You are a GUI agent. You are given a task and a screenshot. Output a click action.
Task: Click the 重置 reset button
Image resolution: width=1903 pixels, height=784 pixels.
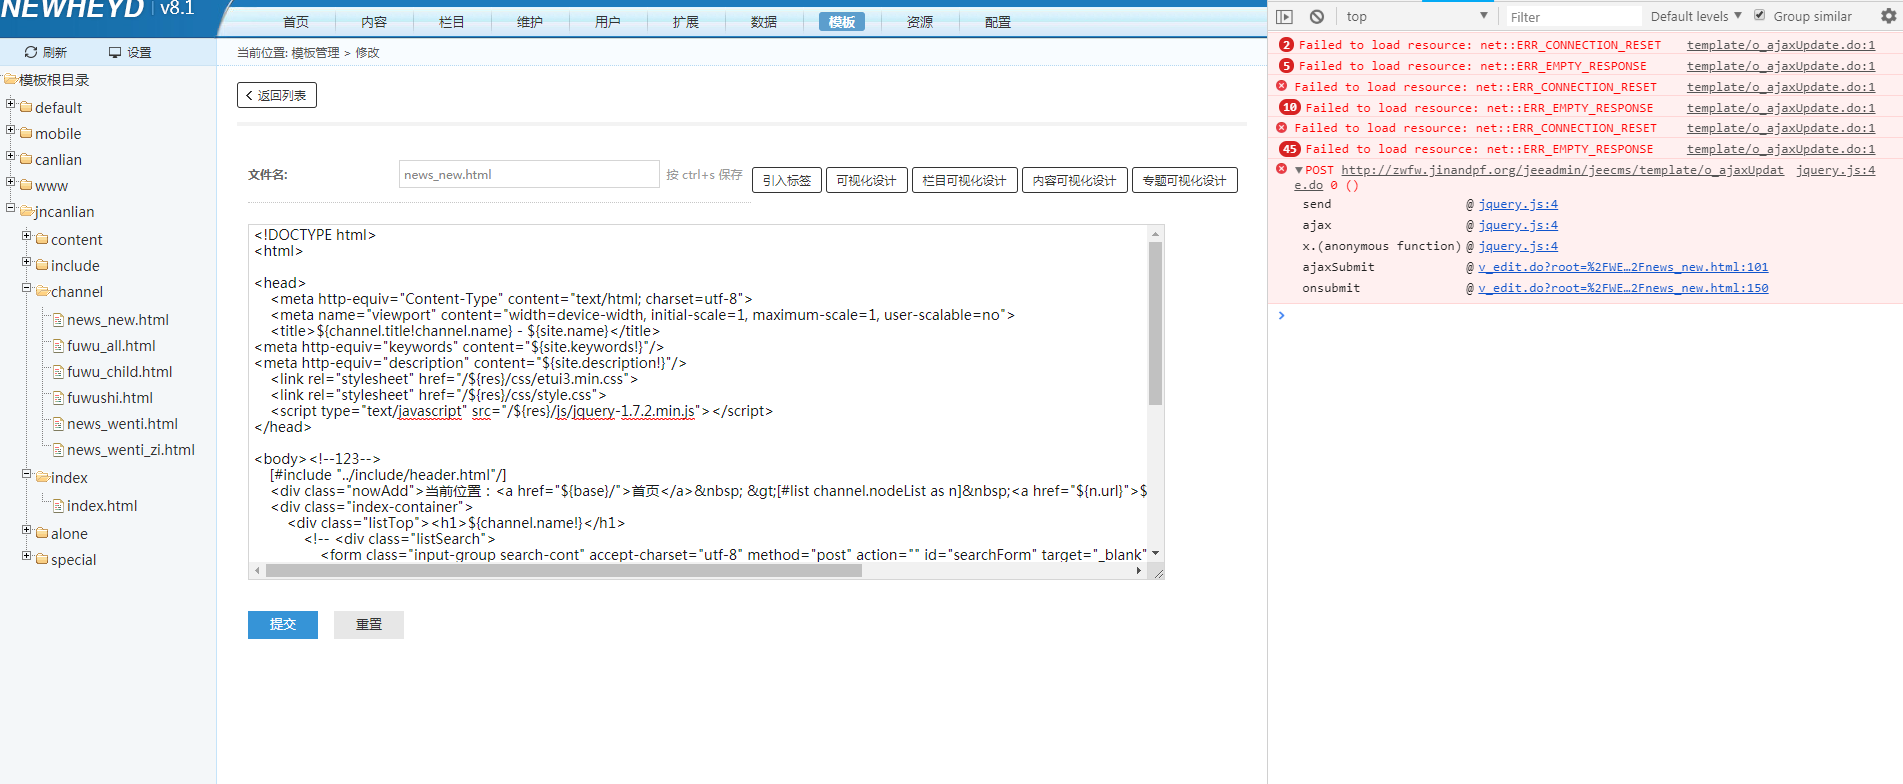369,625
